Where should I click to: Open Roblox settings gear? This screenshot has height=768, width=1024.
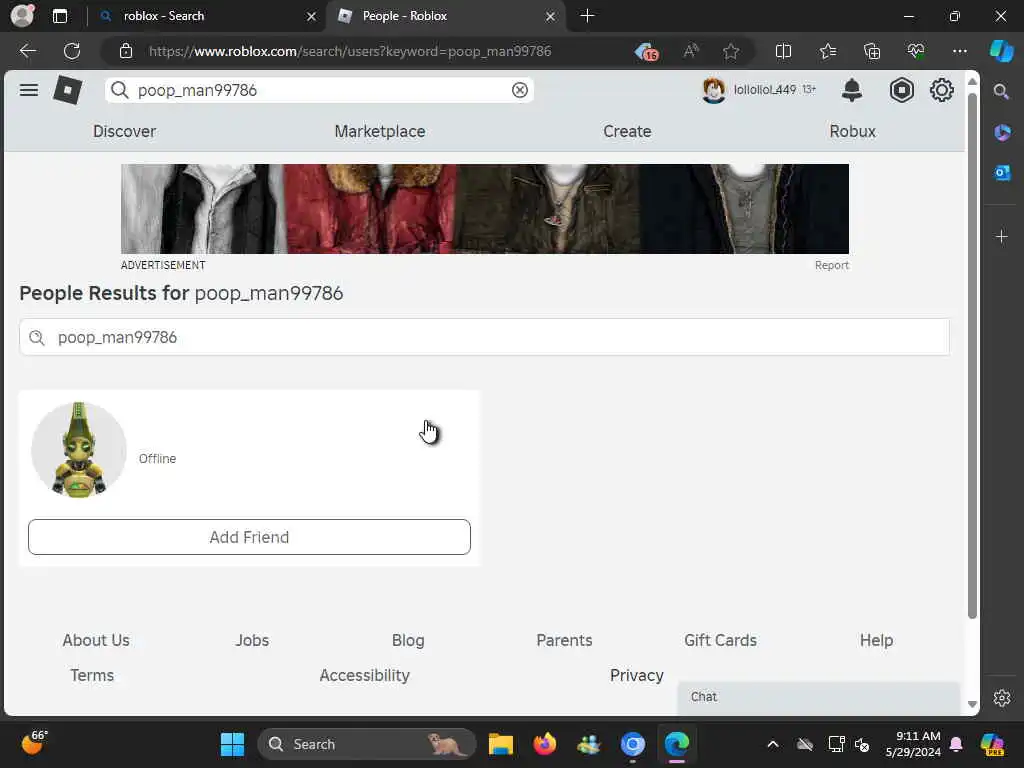point(942,90)
